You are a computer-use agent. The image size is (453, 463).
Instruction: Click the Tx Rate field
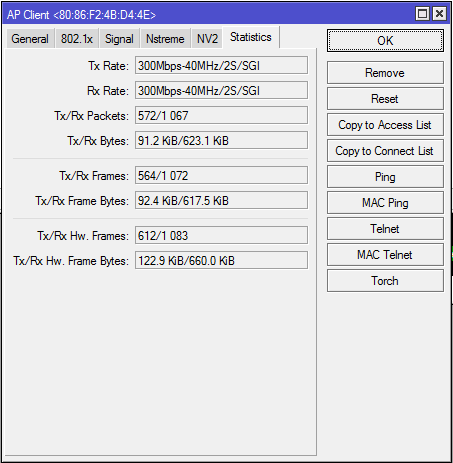(221, 65)
